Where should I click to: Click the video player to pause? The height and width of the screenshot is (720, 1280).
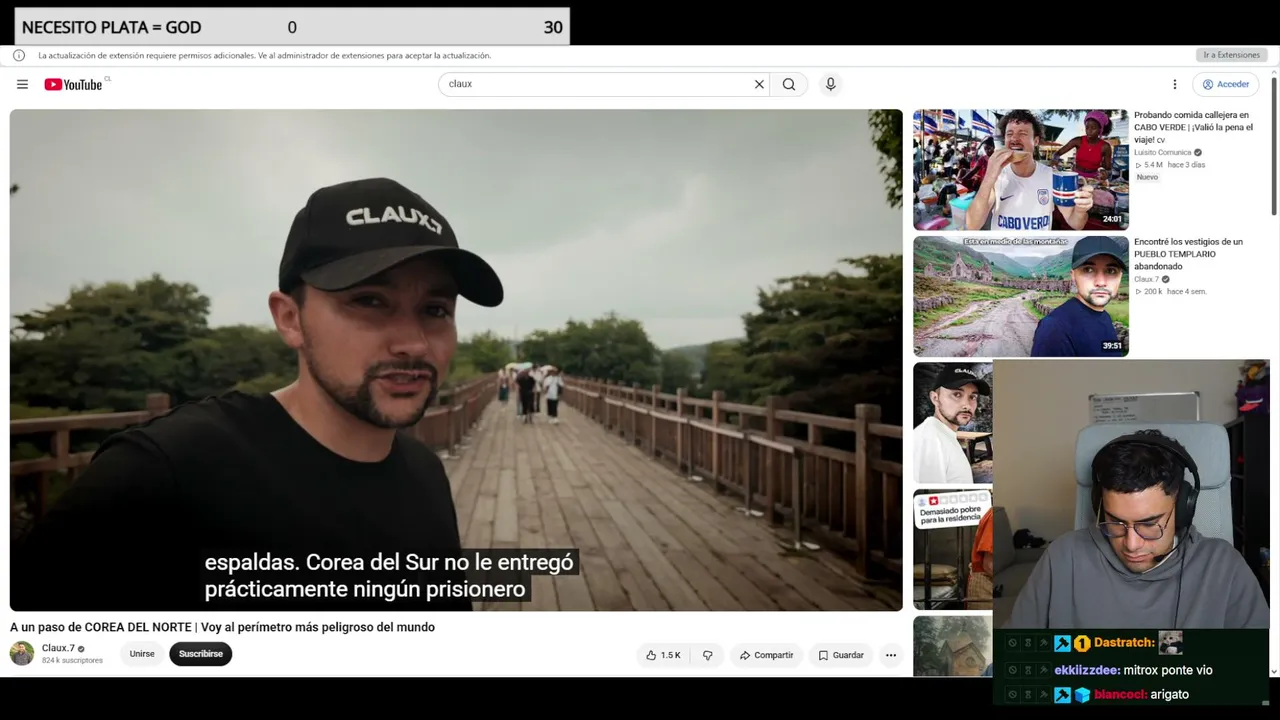pos(456,360)
